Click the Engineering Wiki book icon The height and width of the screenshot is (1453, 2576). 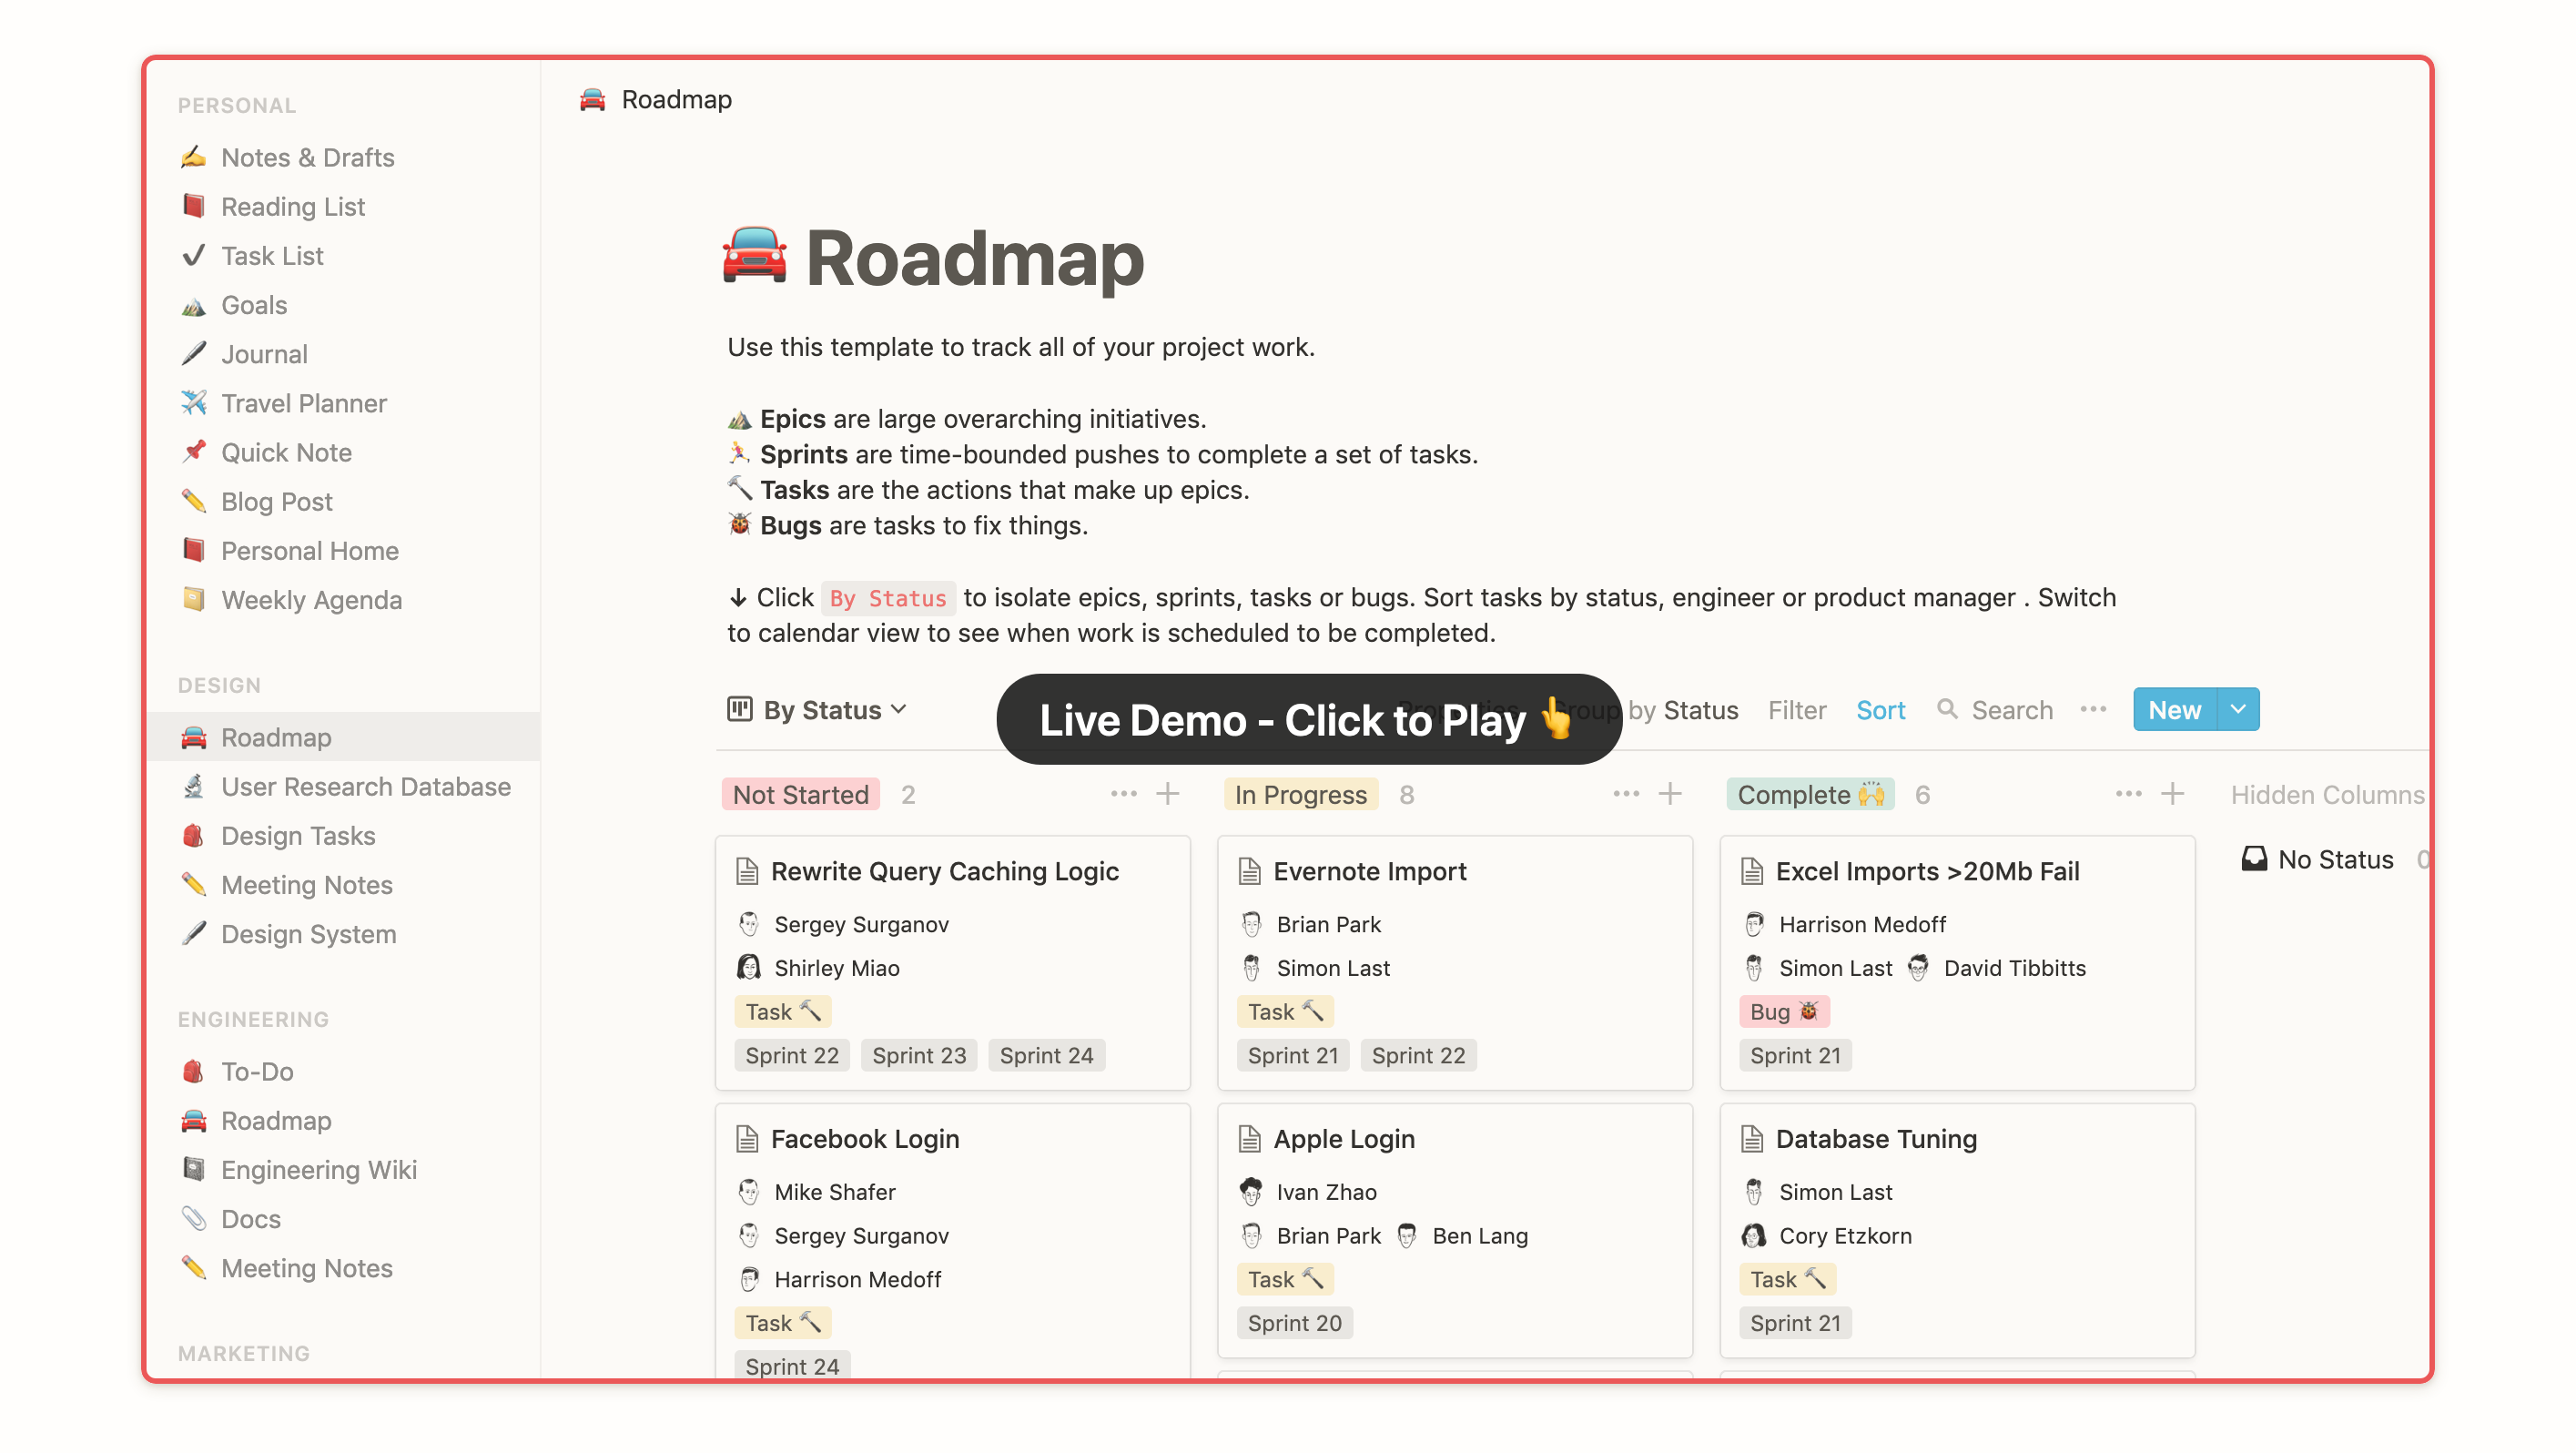(194, 1169)
